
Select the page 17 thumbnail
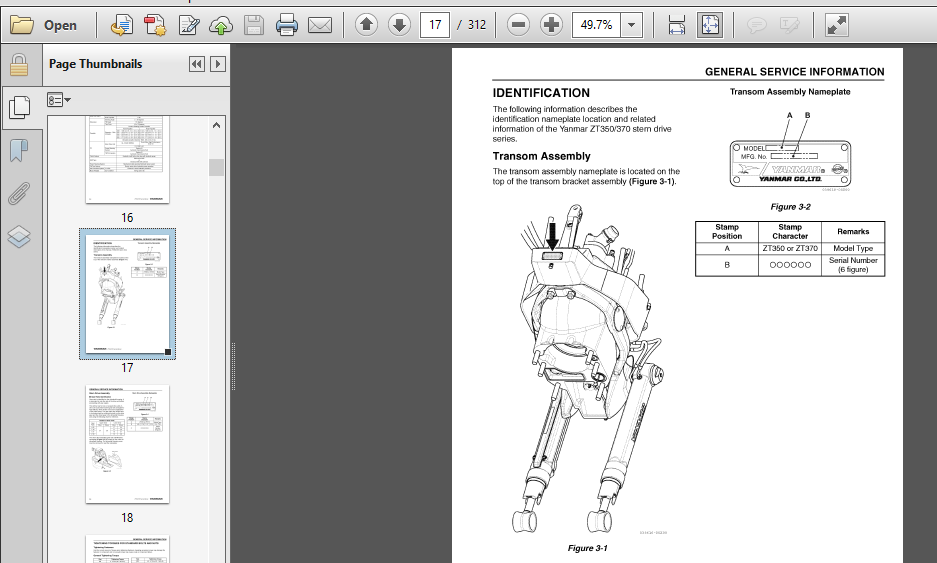[x=127, y=293]
